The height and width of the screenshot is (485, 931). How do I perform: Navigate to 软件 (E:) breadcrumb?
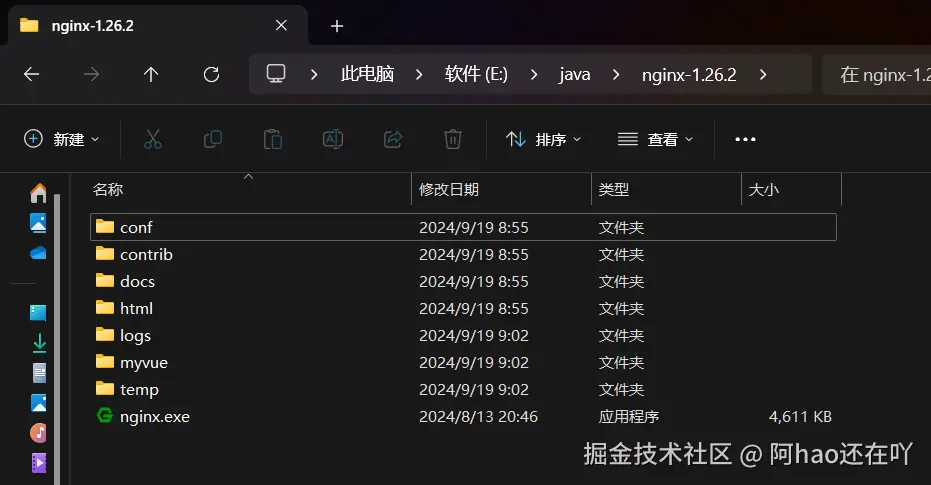pyautogui.click(x=476, y=74)
